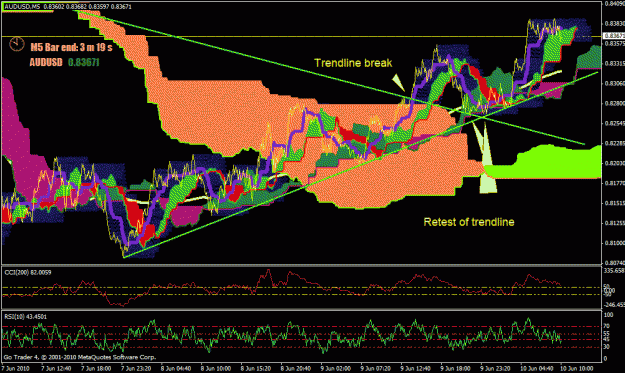The image size is (625, 373).
Task: Click the 335.658 value on CCI scale
Action: [614, 271]
